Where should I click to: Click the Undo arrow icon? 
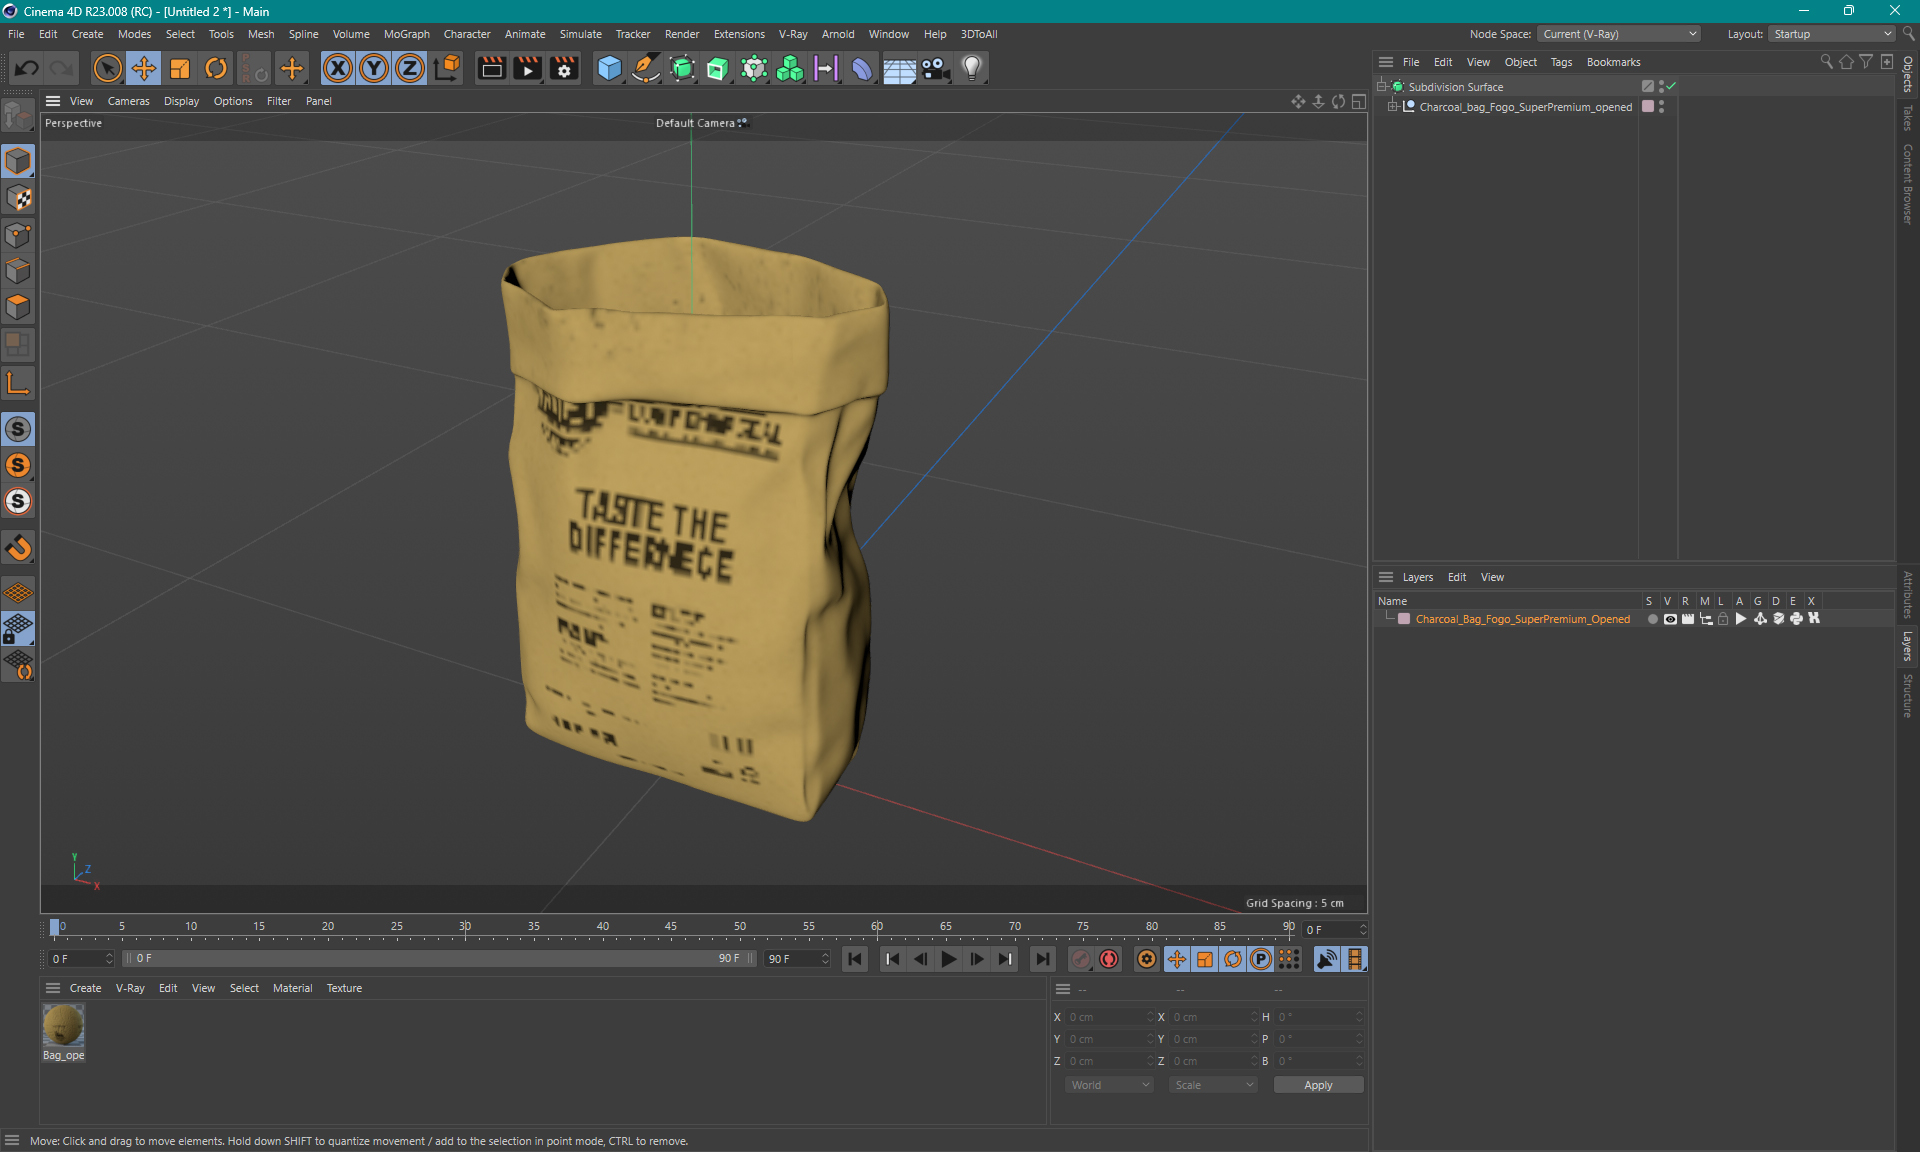pyautogui.click(x=27, y=68)
